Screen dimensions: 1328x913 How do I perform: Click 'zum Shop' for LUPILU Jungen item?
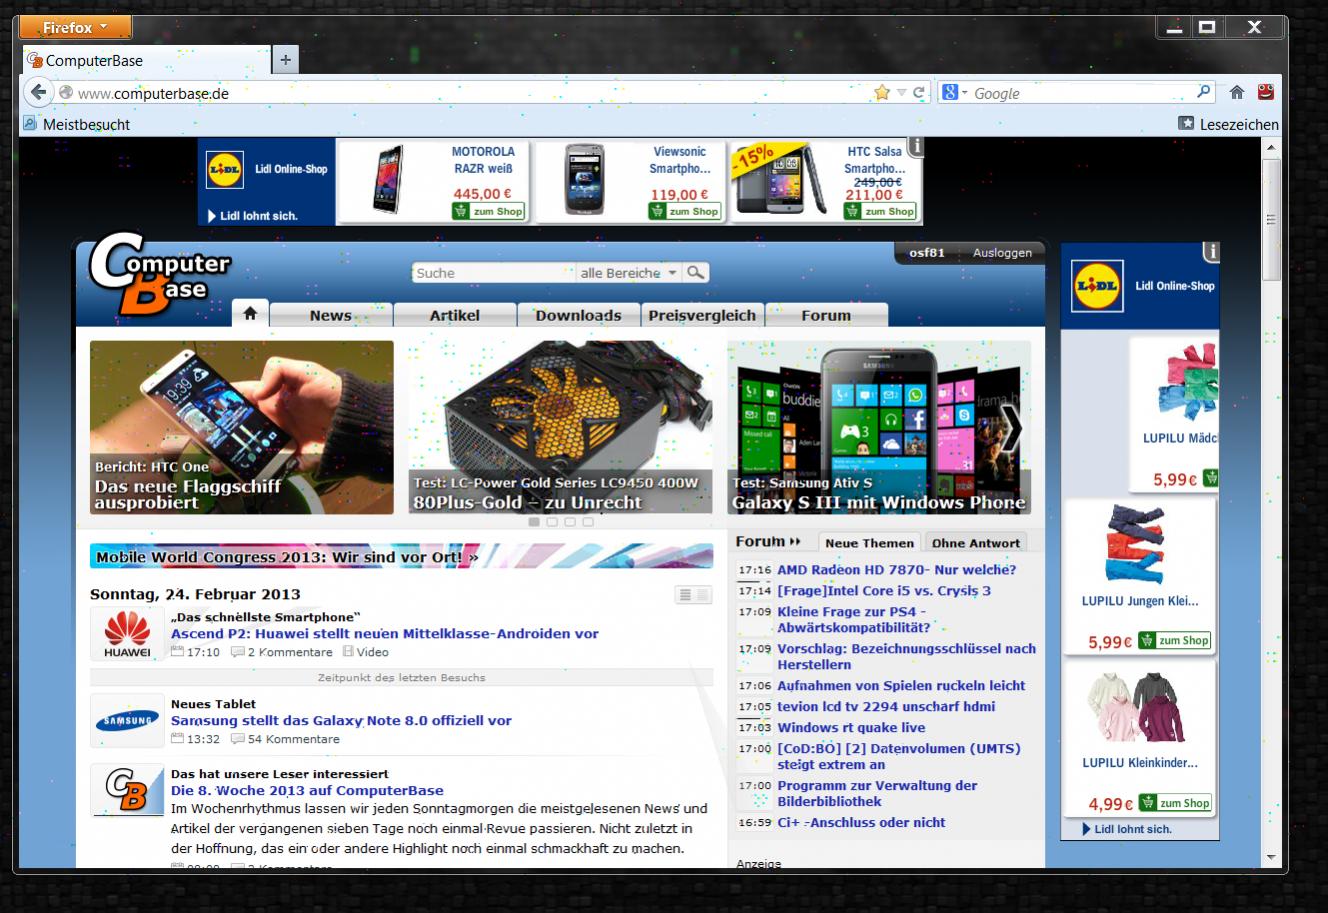(1175, 640)
